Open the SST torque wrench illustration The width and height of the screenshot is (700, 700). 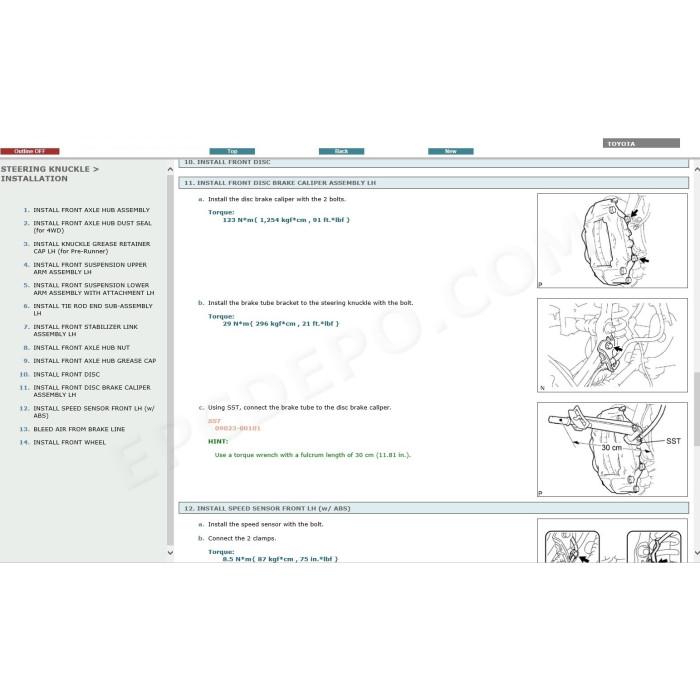tap(612, 450)
